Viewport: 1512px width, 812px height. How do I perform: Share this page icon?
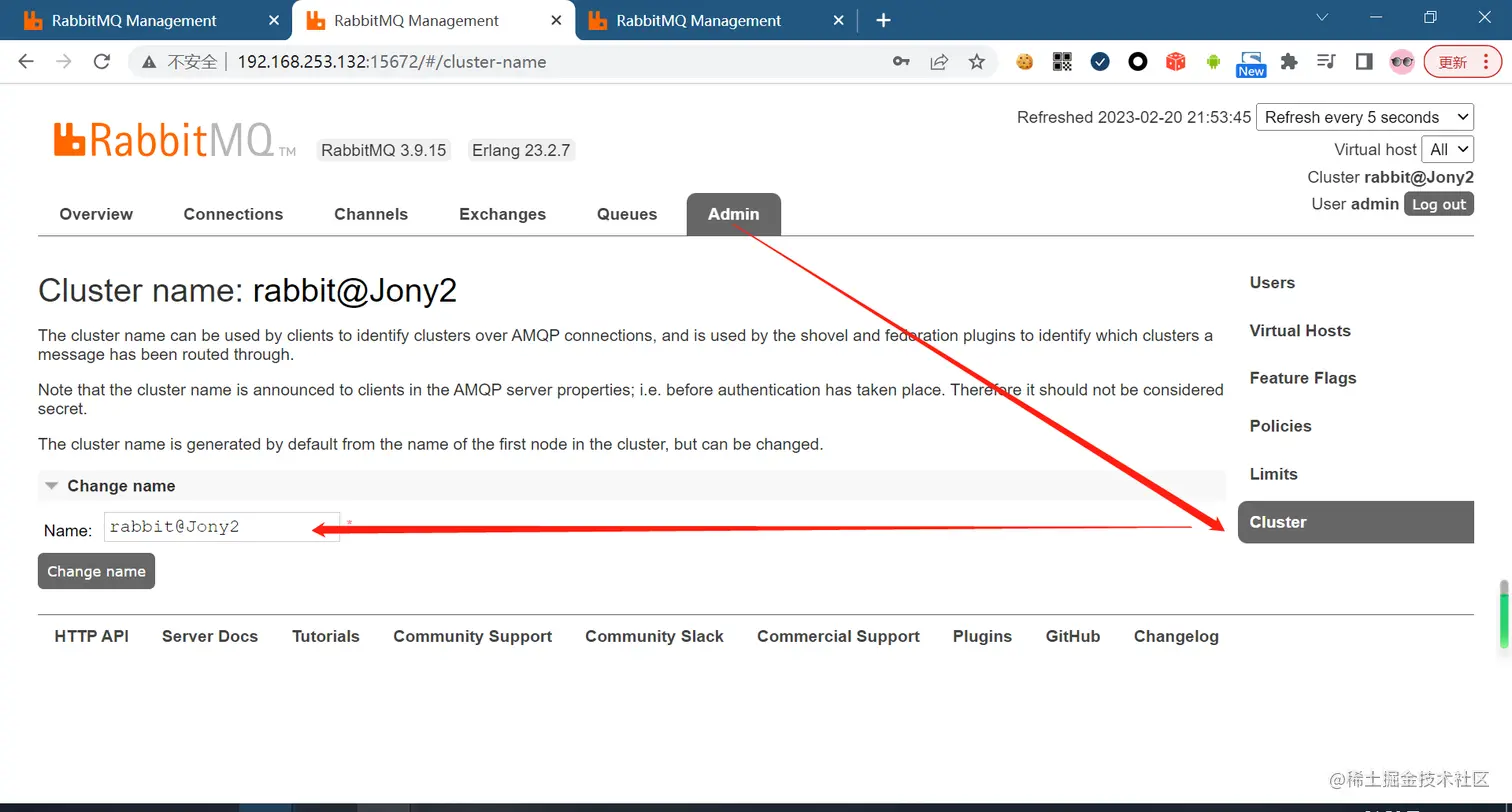click(x=939, y=61)
